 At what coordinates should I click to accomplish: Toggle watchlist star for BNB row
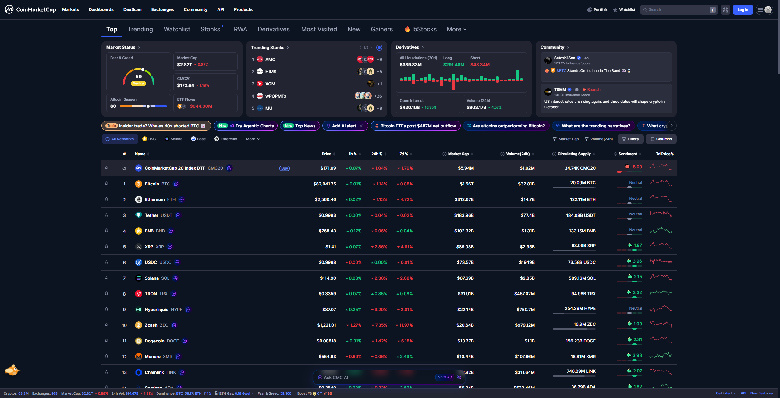click(106, 231)
